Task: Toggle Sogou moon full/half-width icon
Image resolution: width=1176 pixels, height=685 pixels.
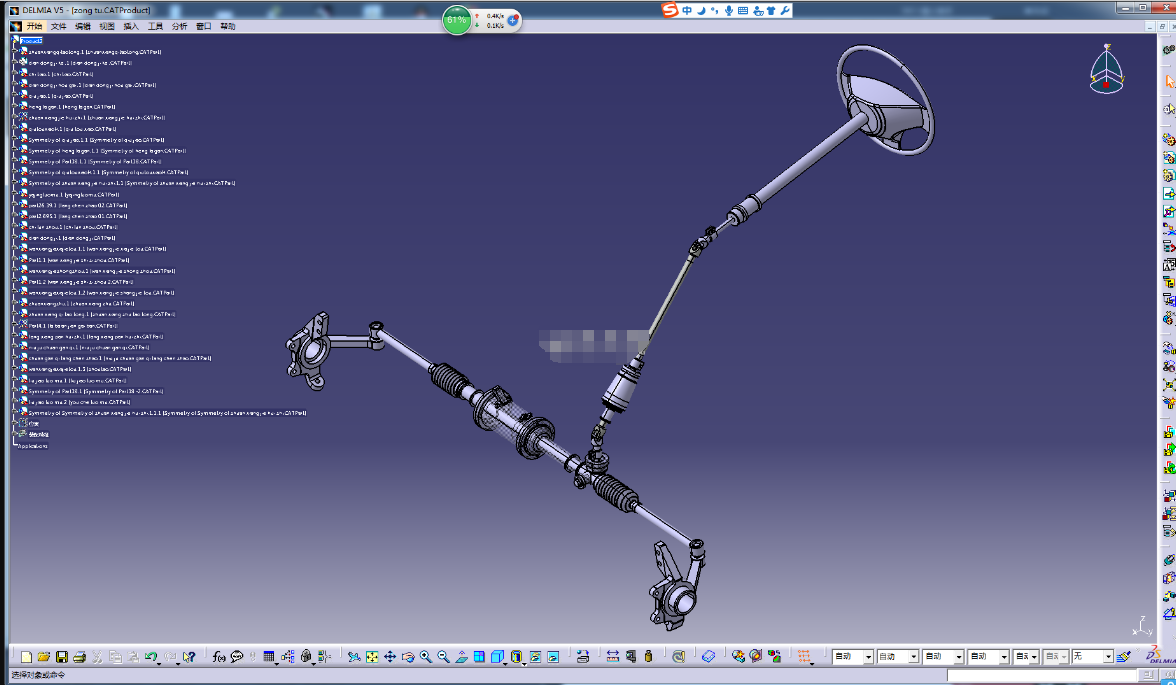Action: pyautogui.click(x=701, y=10)
